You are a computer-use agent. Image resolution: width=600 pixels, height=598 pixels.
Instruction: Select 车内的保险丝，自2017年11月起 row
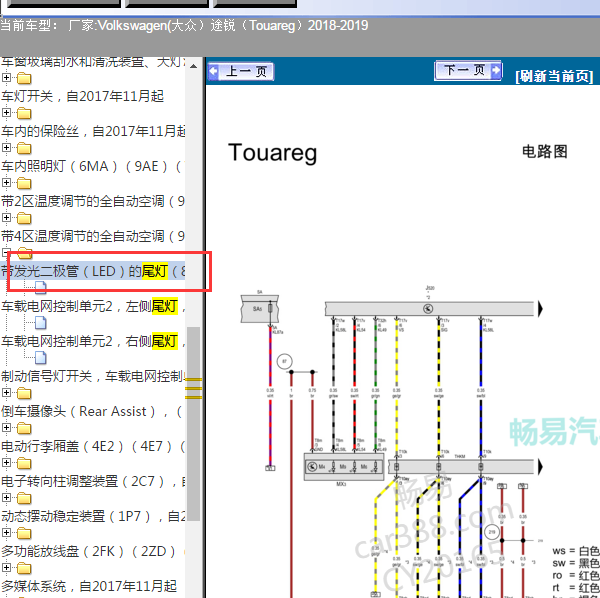[93, 131]
